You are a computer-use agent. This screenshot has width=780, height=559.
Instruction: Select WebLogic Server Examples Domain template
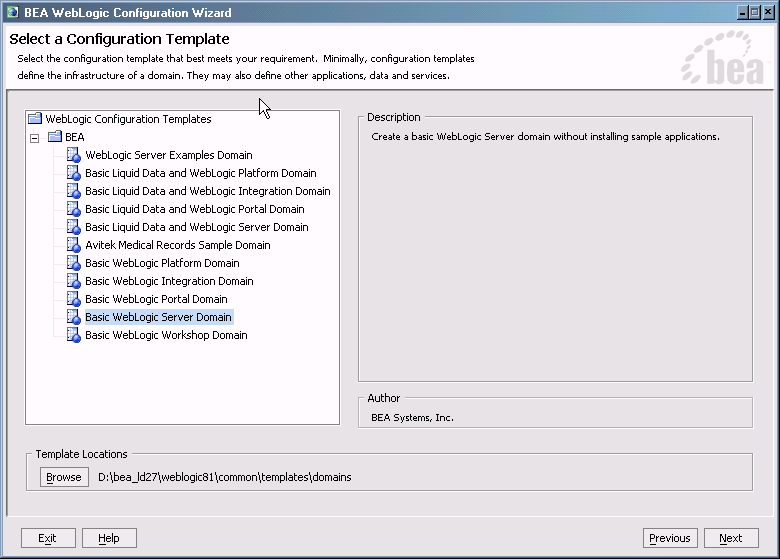tap(169, 155)
